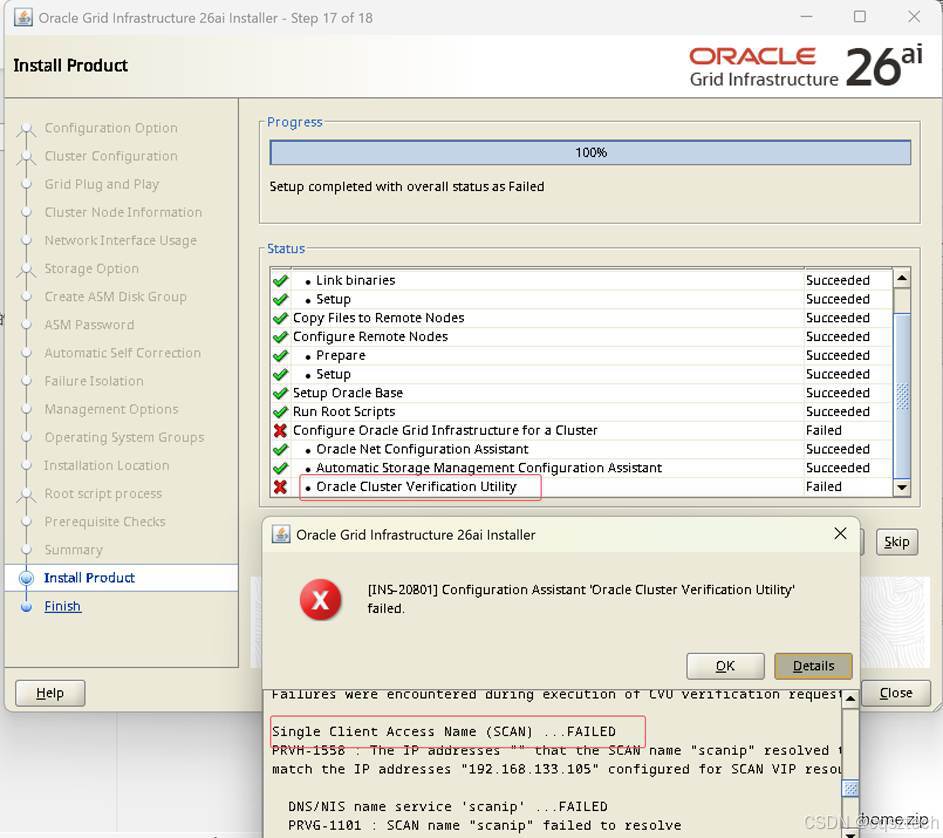Select Automatic Self Correction step
Image resolution: width=943 pixels, height=838 pixels.
[x=122, y=353]
